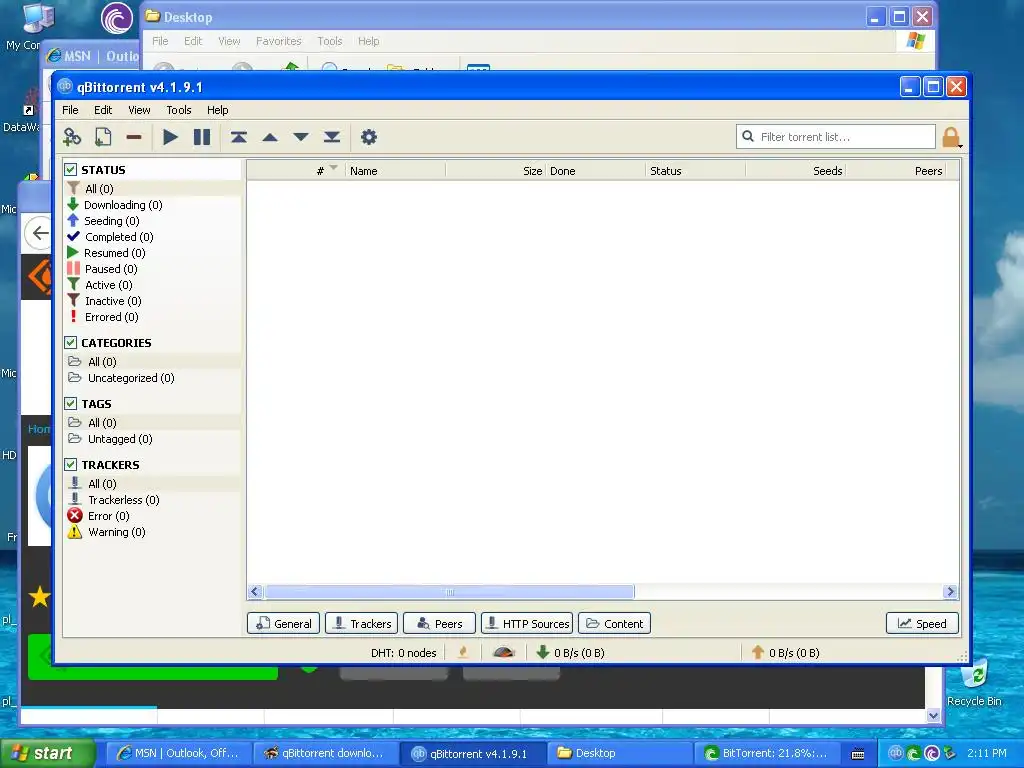The width and height of the screenshot is (1024, 768).
Task: Switch to Desktop taskbar button
Action: point(618,753)
